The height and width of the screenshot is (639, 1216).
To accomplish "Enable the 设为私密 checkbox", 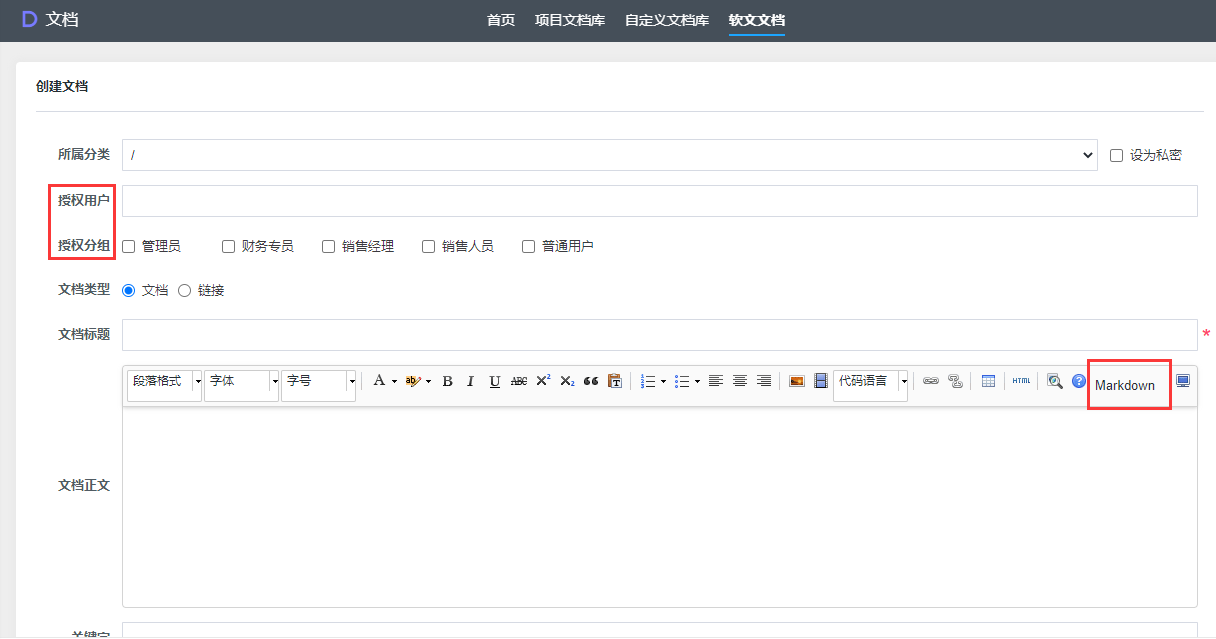I will click(1117, 155).
